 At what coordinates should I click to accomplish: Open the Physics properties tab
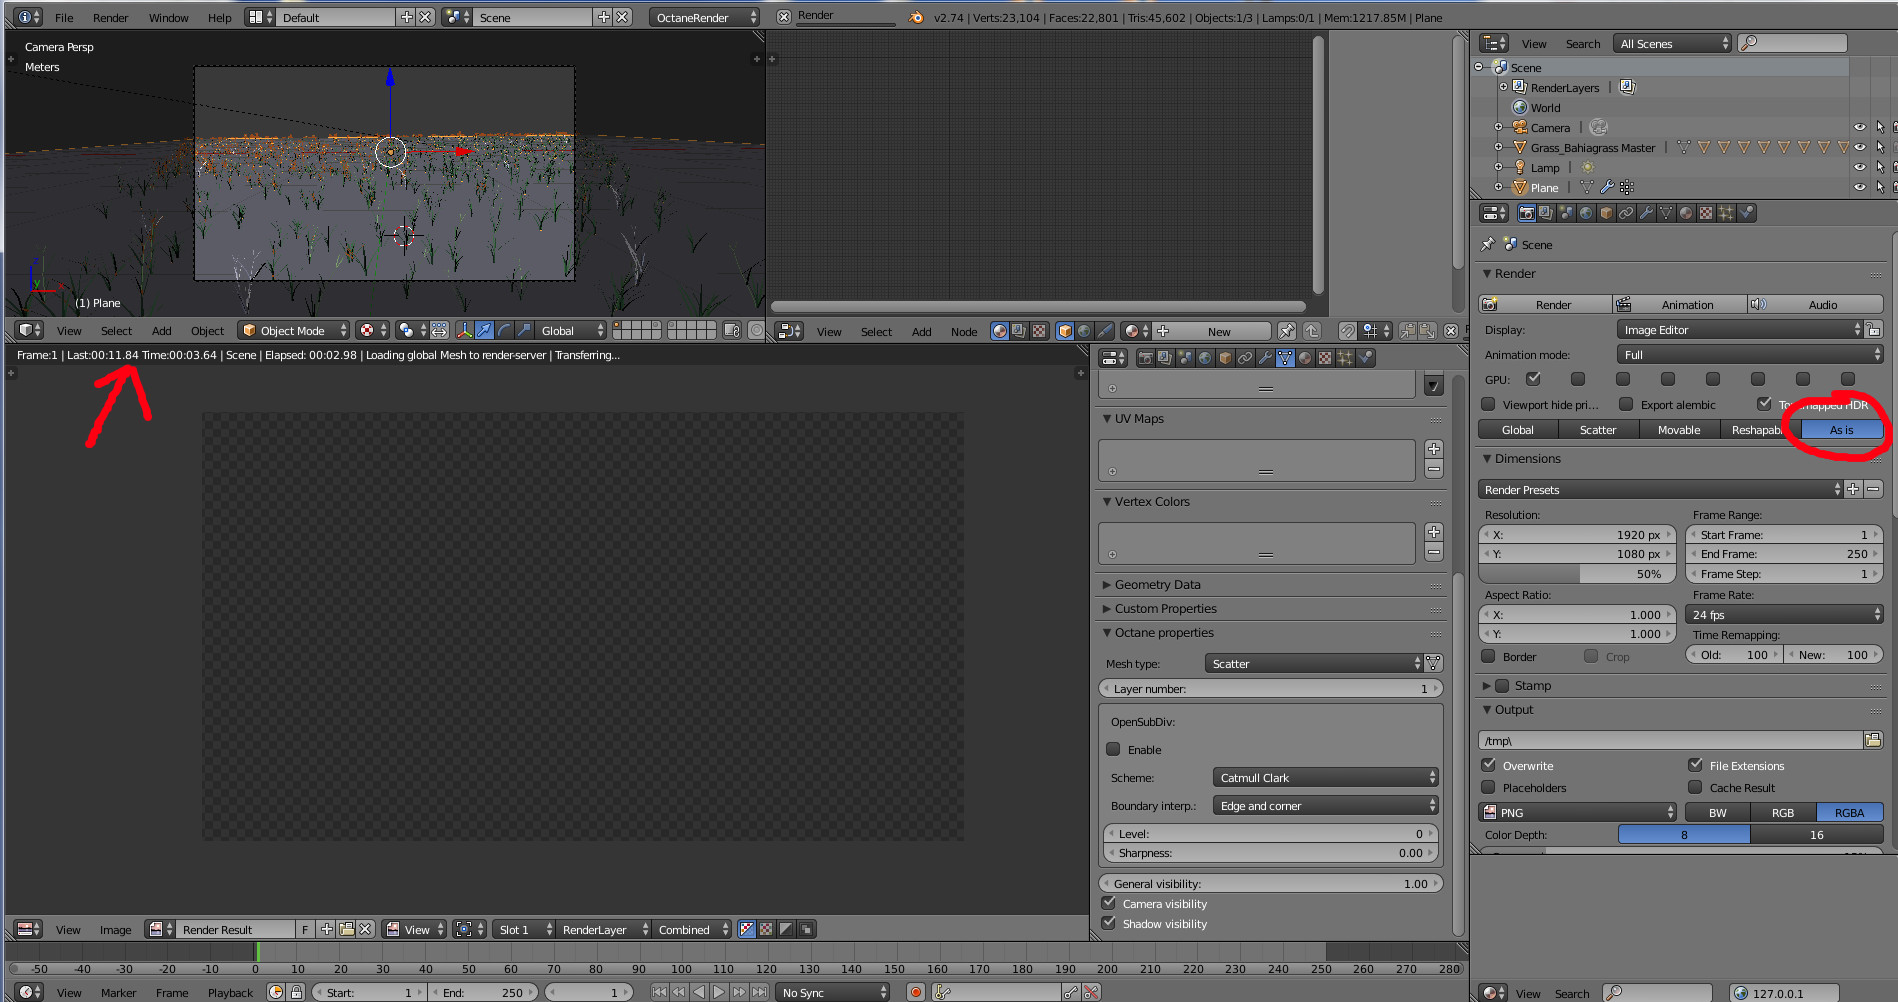pyautogui.click(x=1746, y=213)
